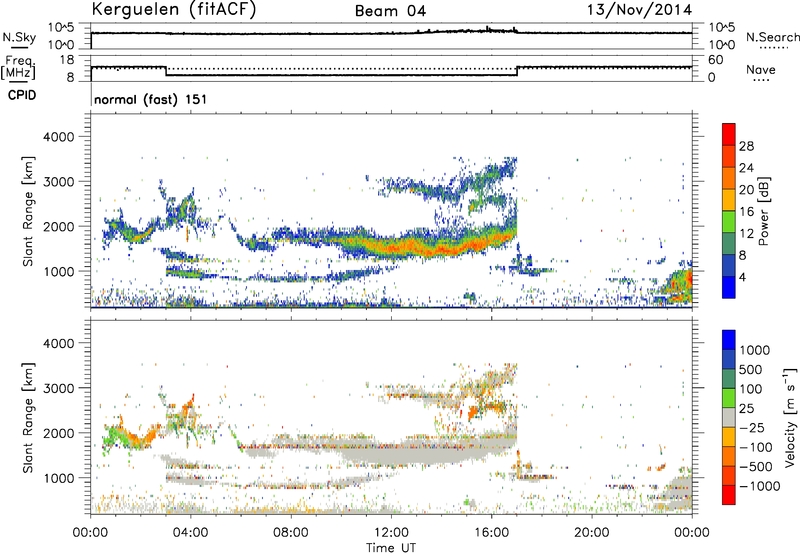Click the 'Beam 04' heading
This screenshot has width=800, height=554.
pos(390,11)
